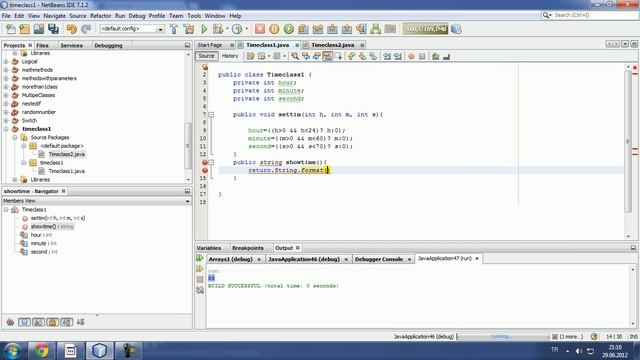640x360 pixels.
Task: Open the Refactor menu
Action: tap(100, 16)
